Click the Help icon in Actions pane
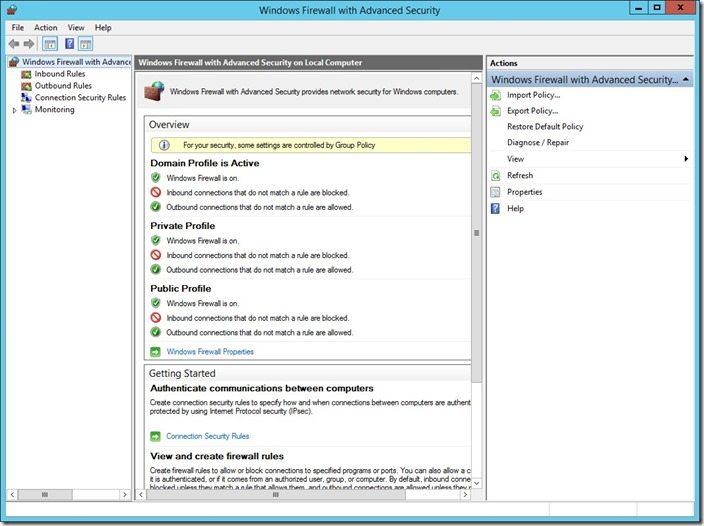704x526 pixels. (x=495, y=208)
